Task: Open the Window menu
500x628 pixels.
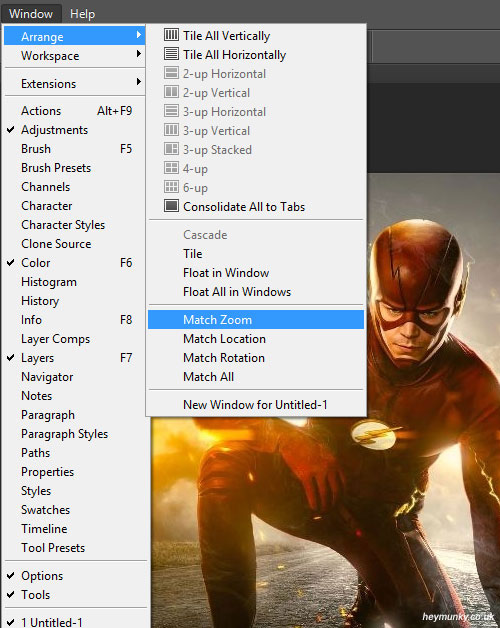Action: 31,14
